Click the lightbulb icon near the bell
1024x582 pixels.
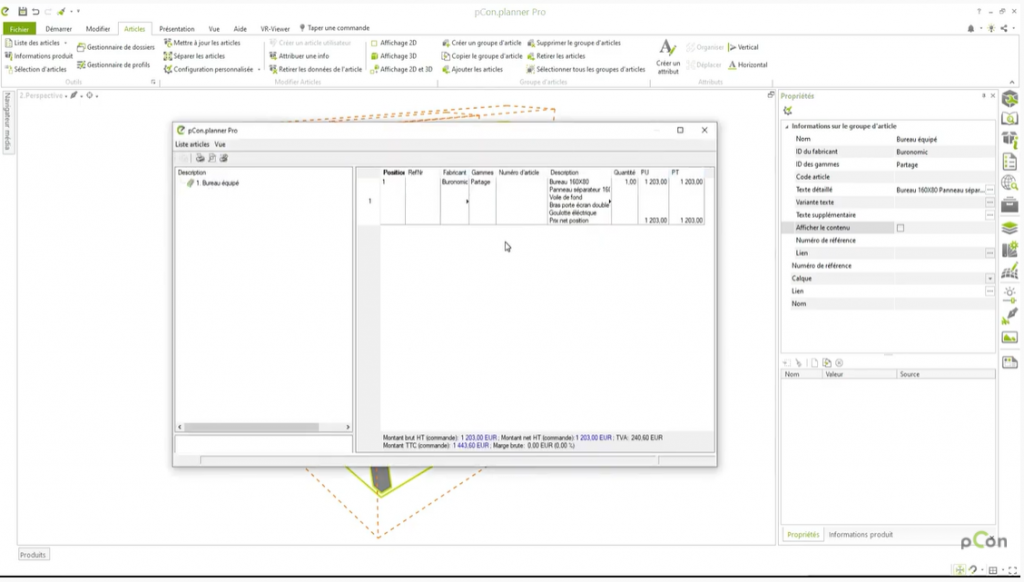pos(991,29)
